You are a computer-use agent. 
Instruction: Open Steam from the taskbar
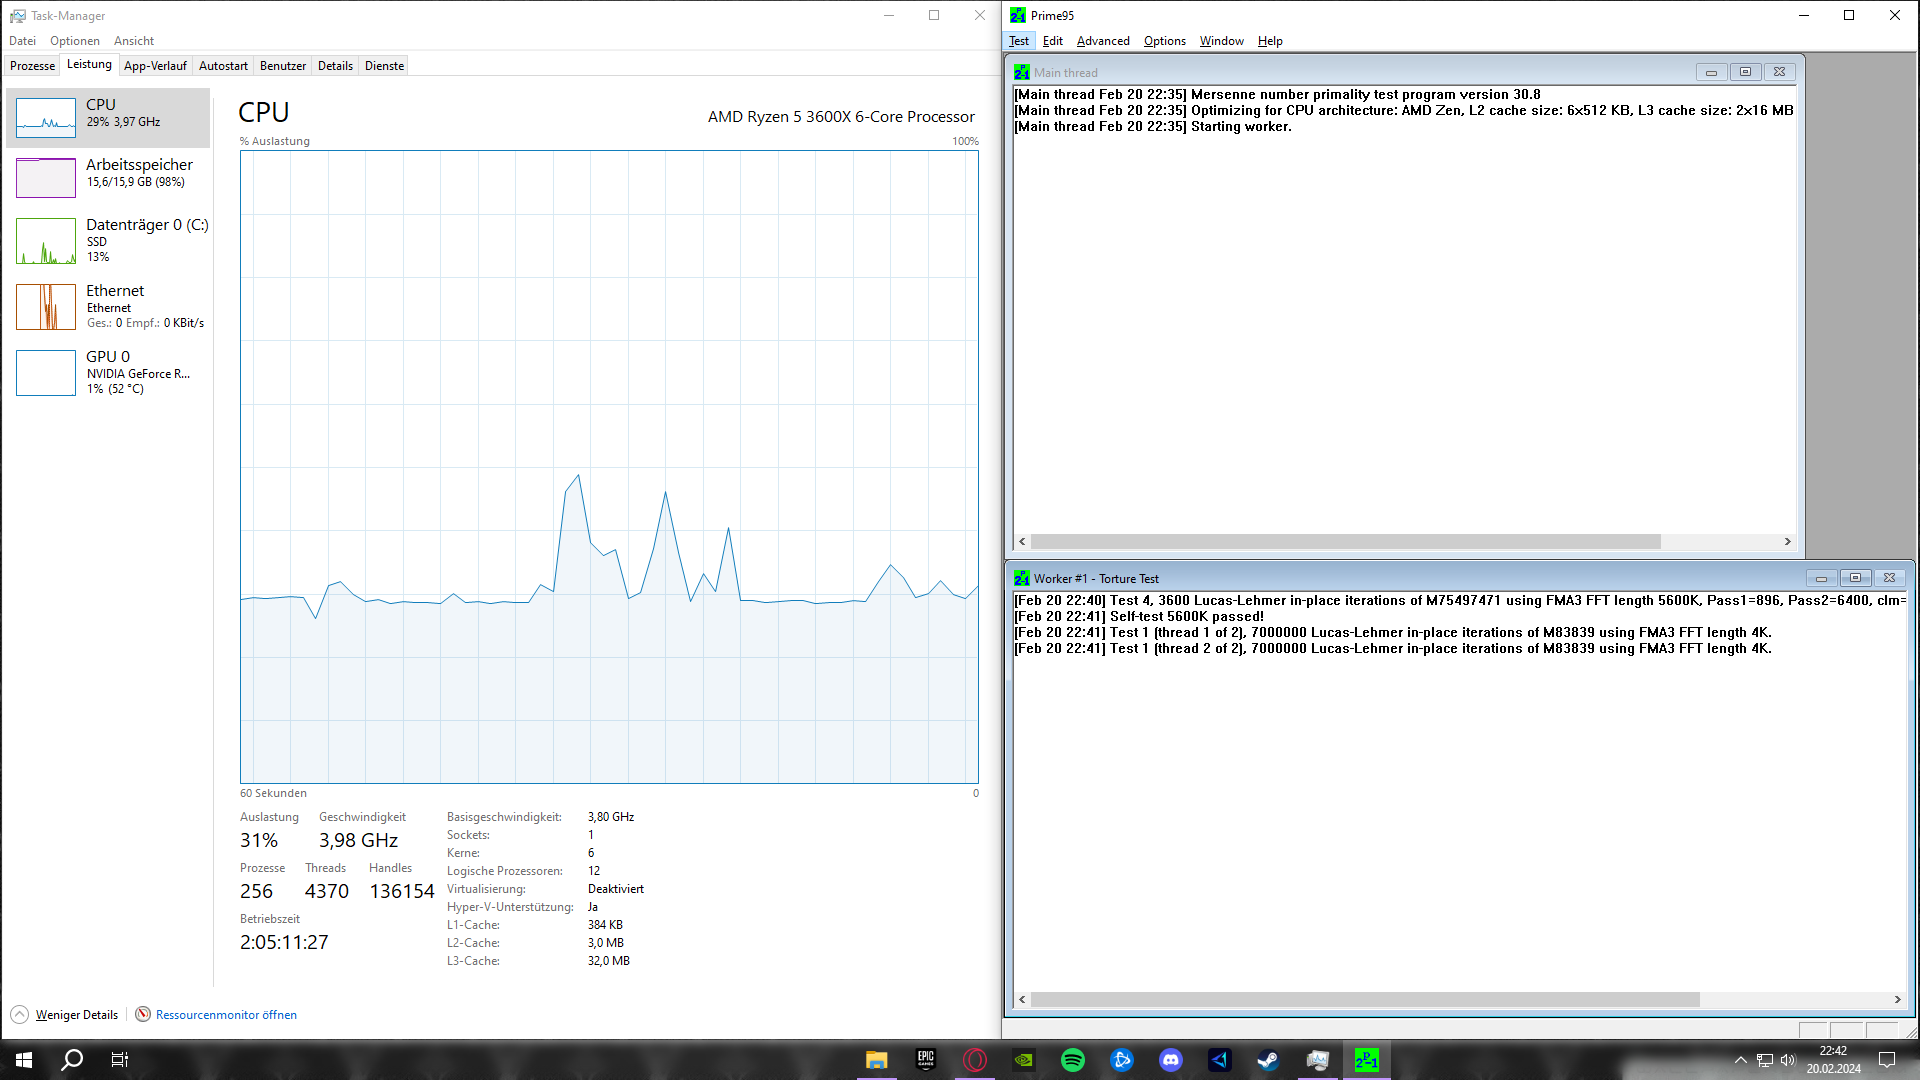click(1268, 1060)
